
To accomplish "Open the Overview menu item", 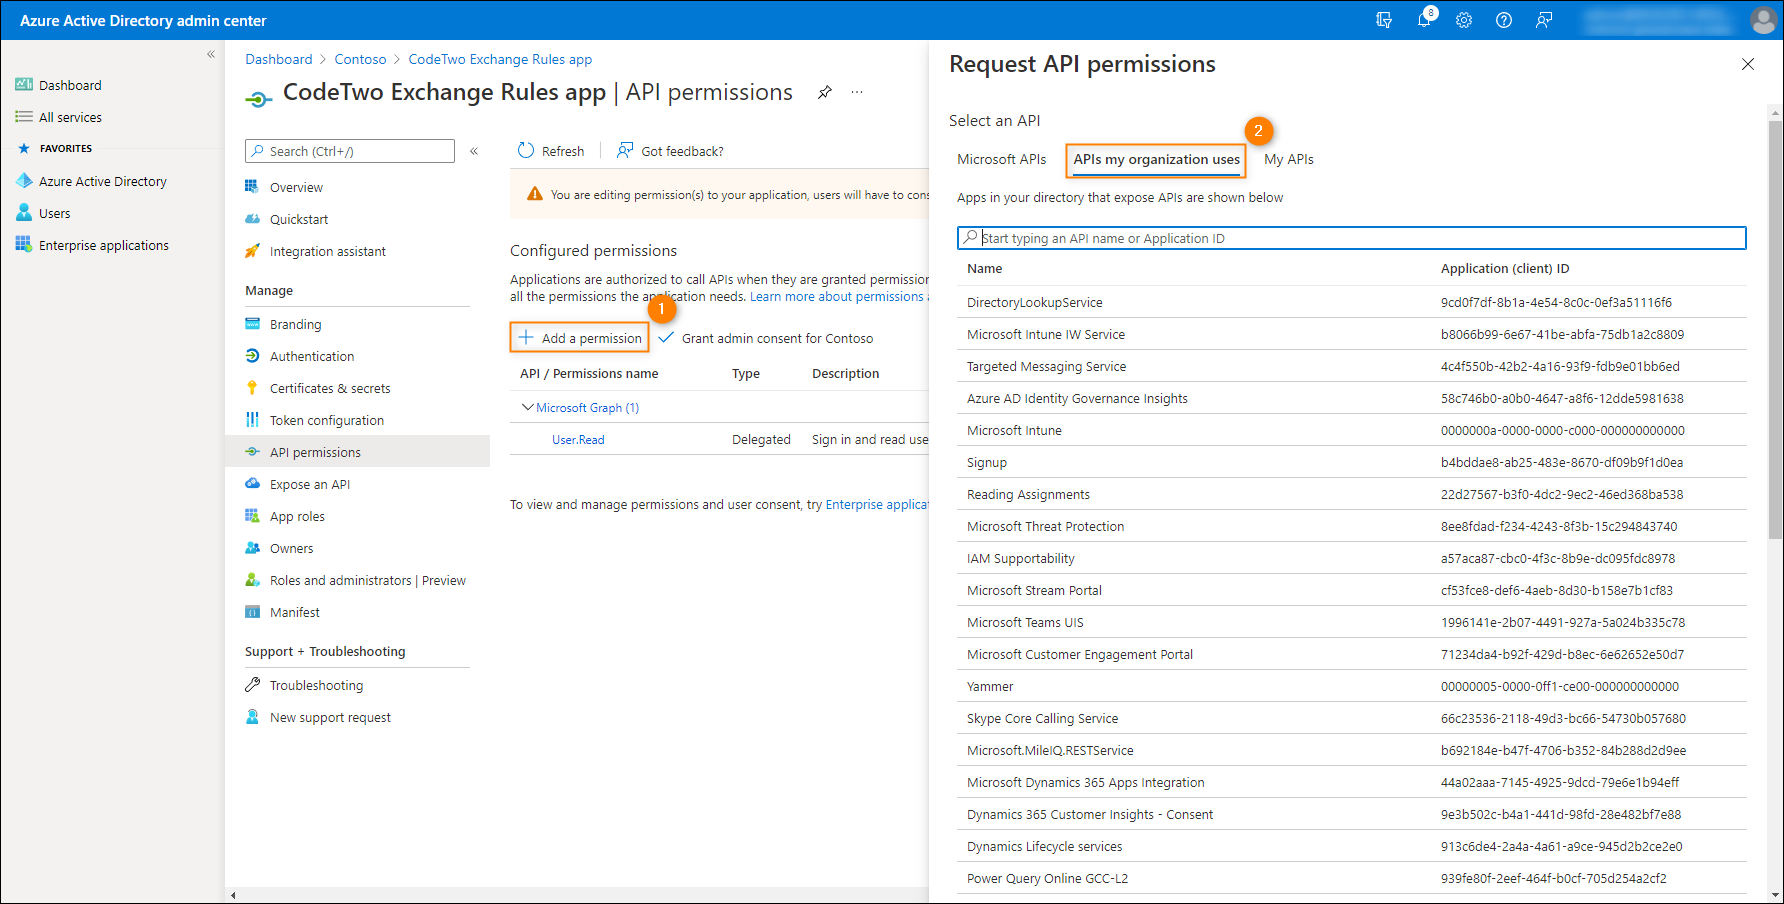I will [296, 187].
